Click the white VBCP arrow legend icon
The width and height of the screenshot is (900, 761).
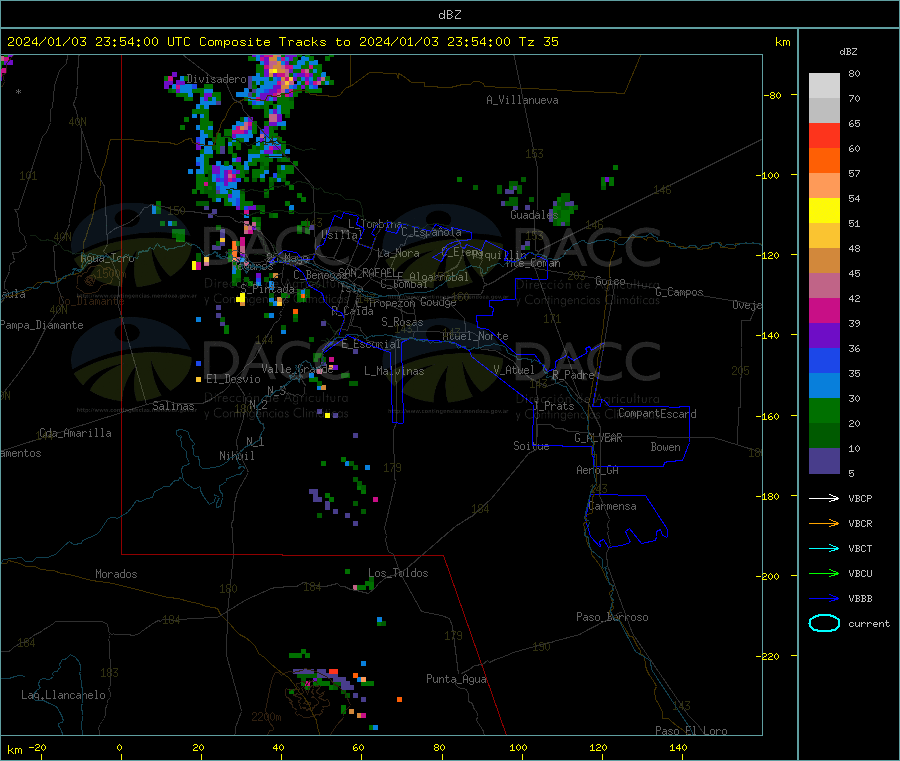tap(824, 498)
